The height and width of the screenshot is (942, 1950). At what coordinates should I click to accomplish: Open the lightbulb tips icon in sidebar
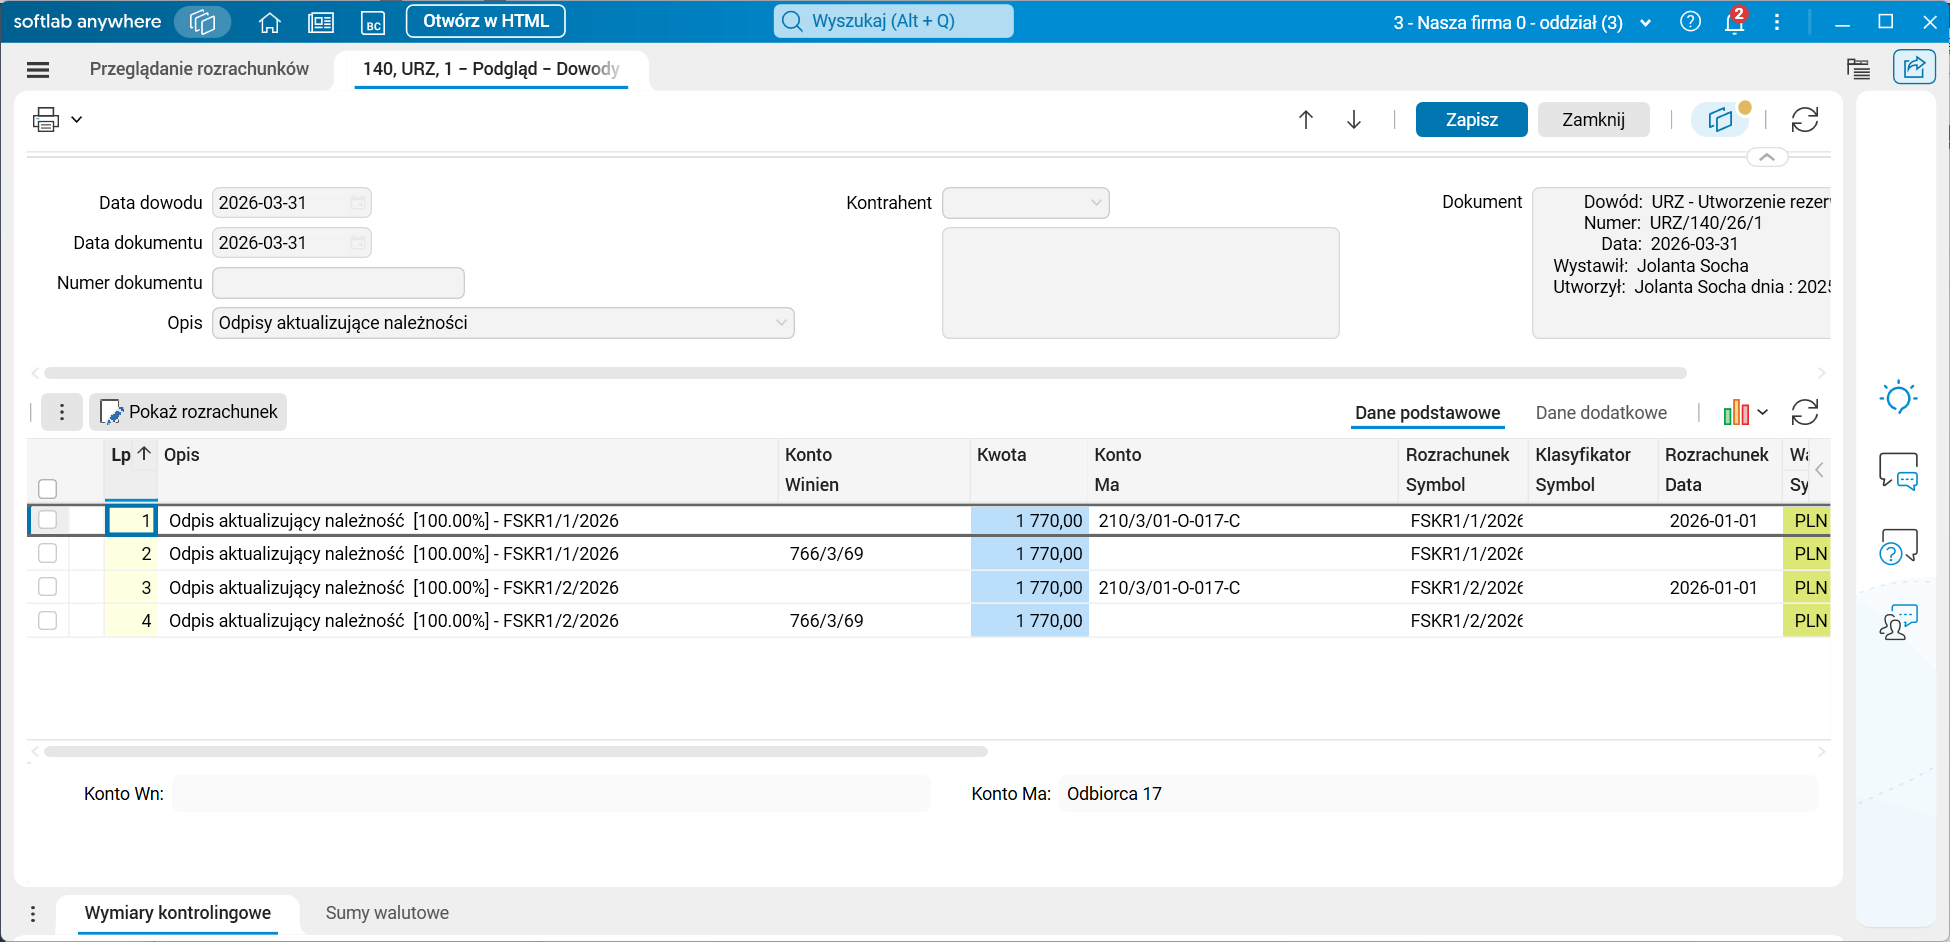pyautogui.click(x=1898, y=398)
